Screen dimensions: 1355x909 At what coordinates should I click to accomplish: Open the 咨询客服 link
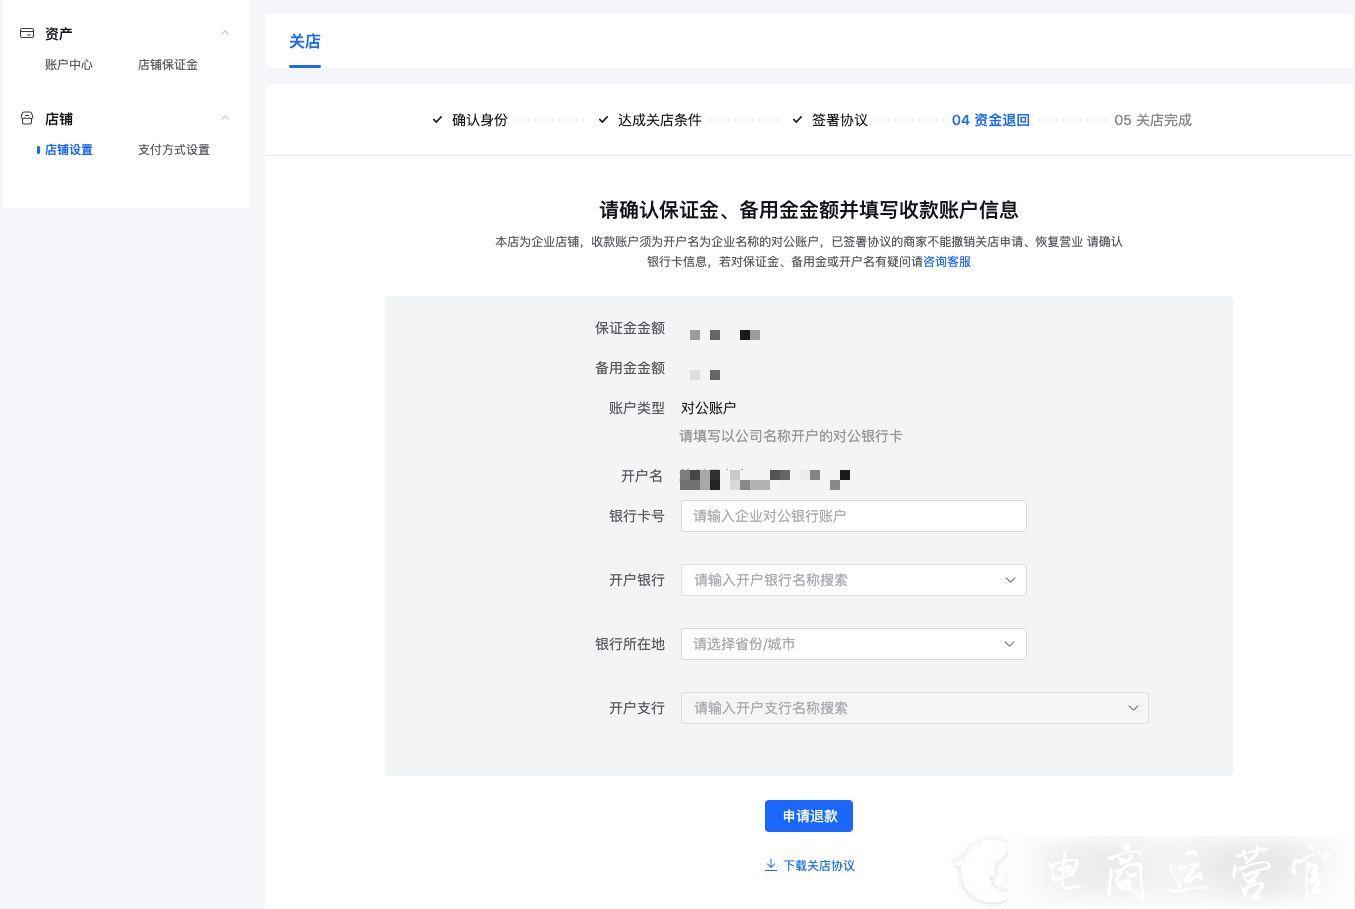pos(947,262)
